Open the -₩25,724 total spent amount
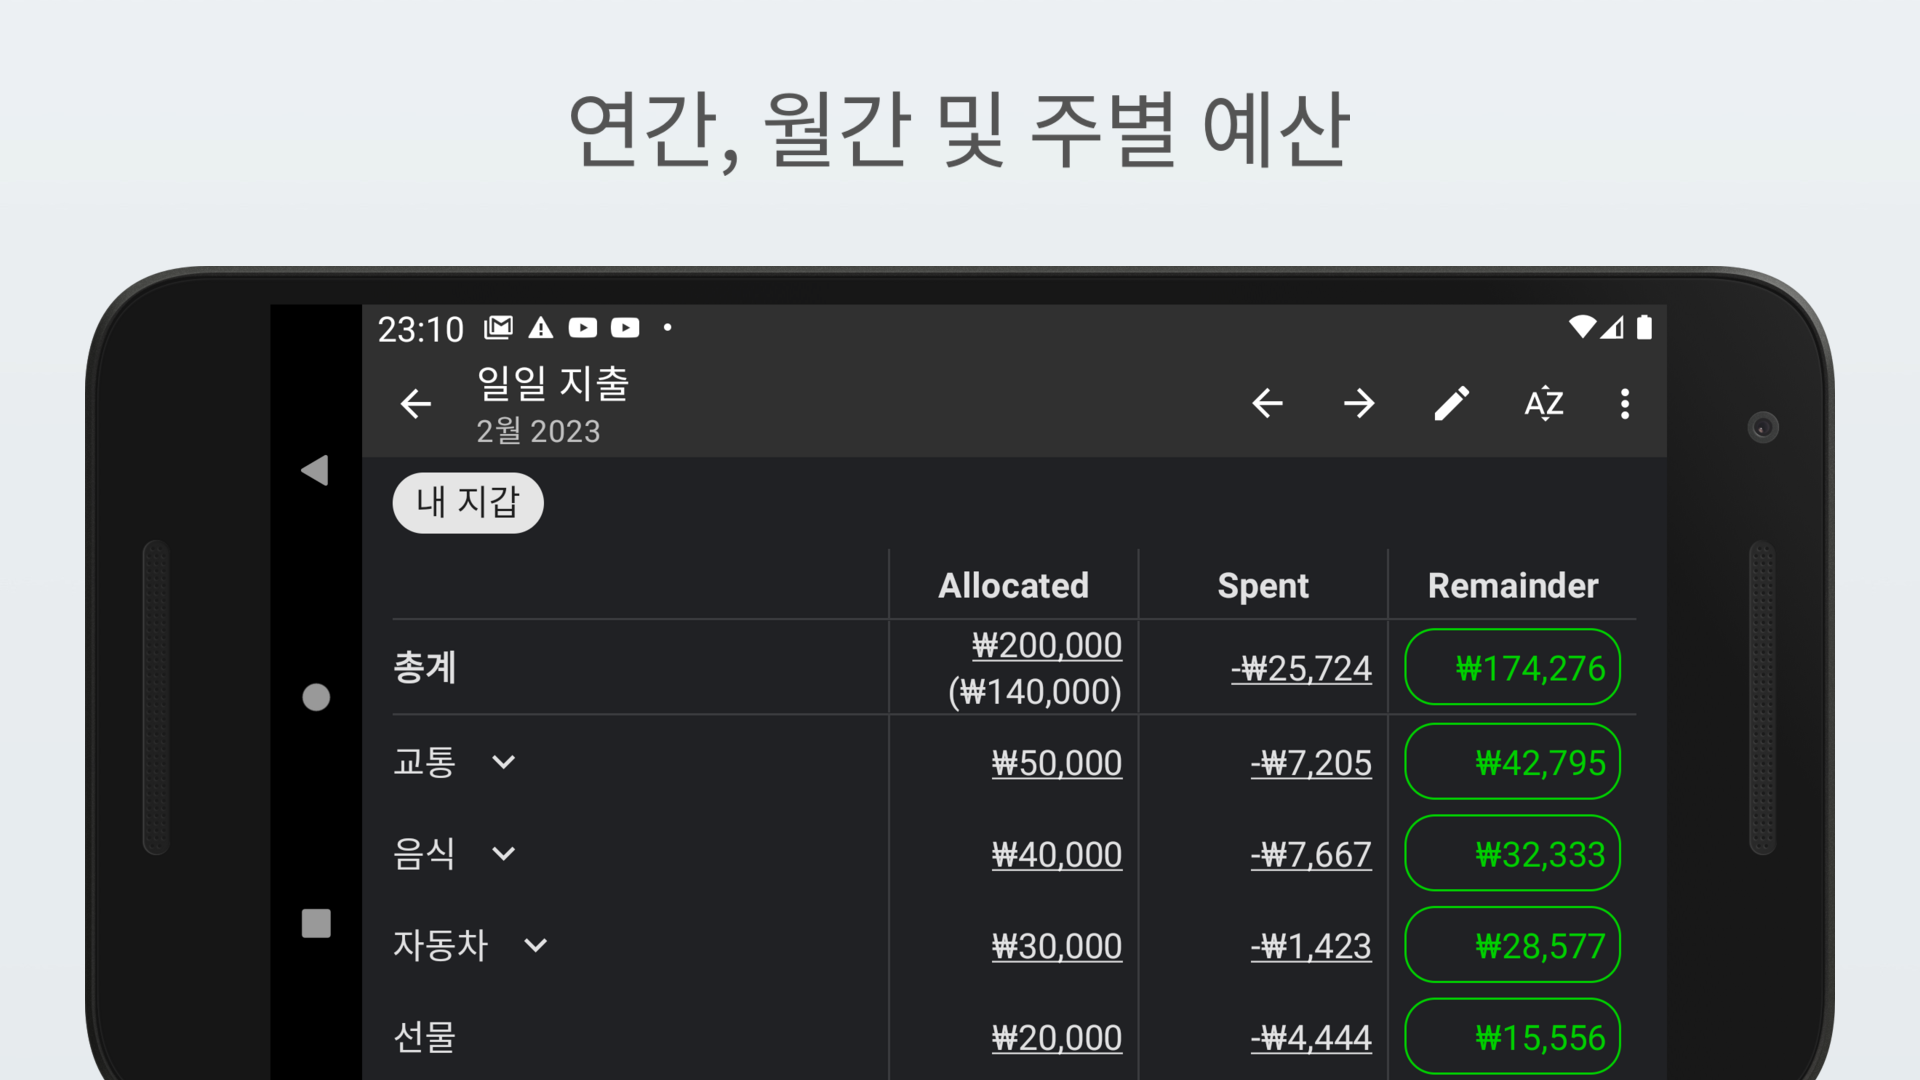Viewport: 1920px width, 1080px height. pos(1301,668)
